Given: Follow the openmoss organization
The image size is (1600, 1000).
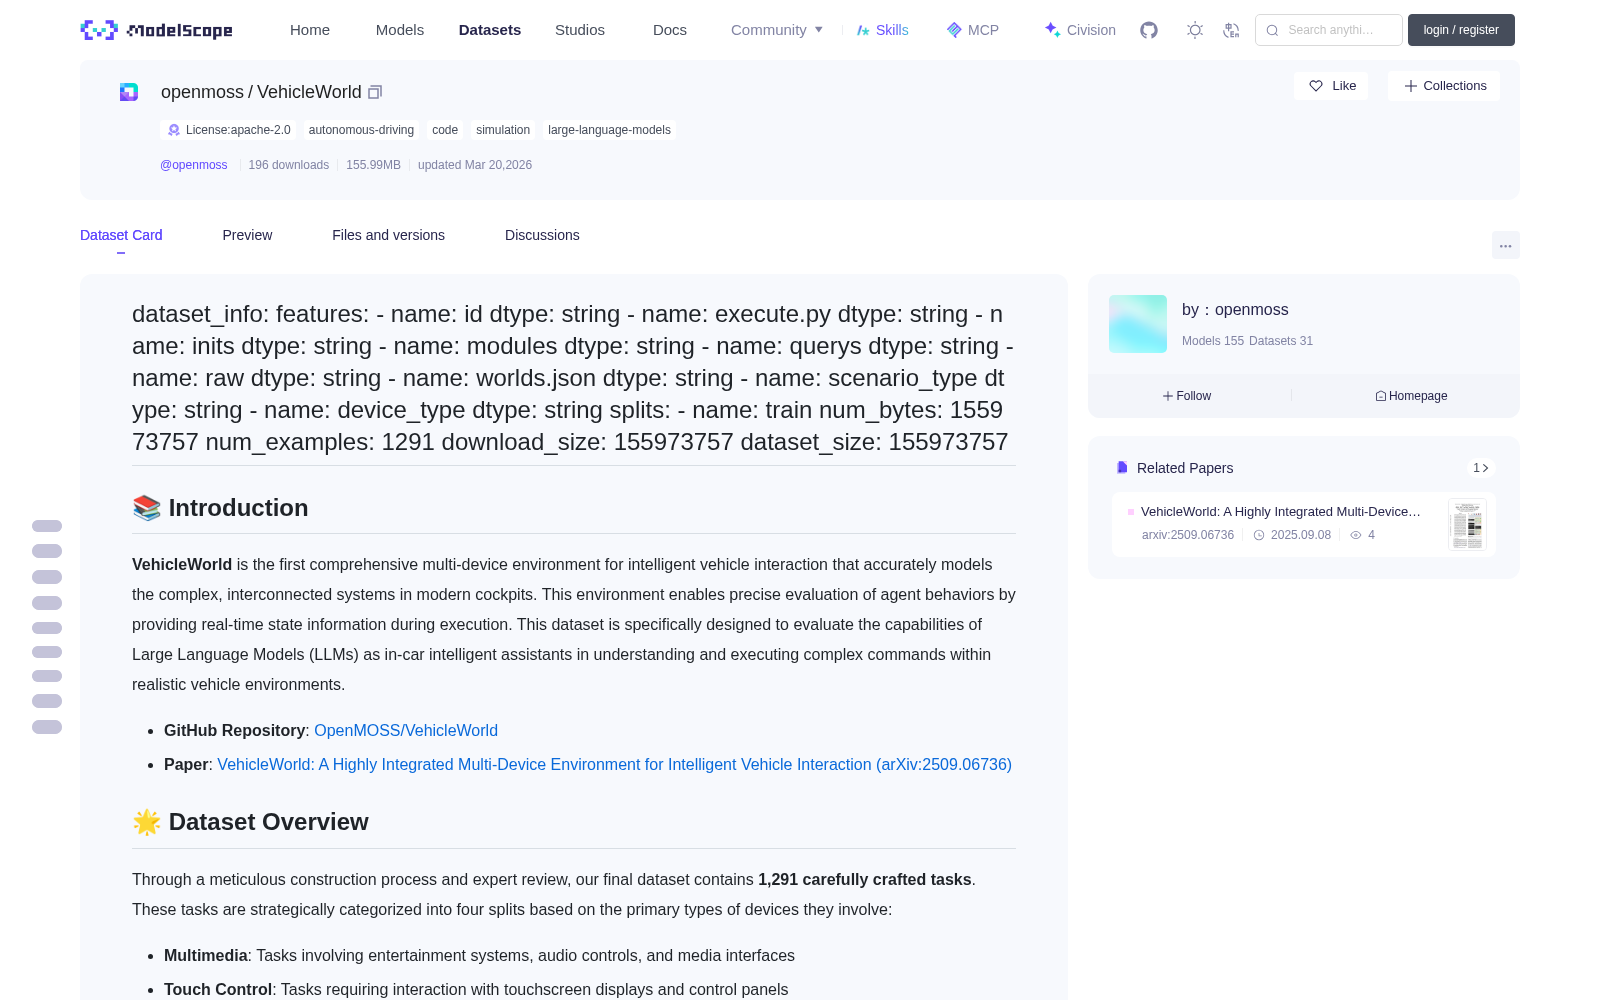Looking at the screenshot, I should pyautogui.click(x=1187, y=396).
